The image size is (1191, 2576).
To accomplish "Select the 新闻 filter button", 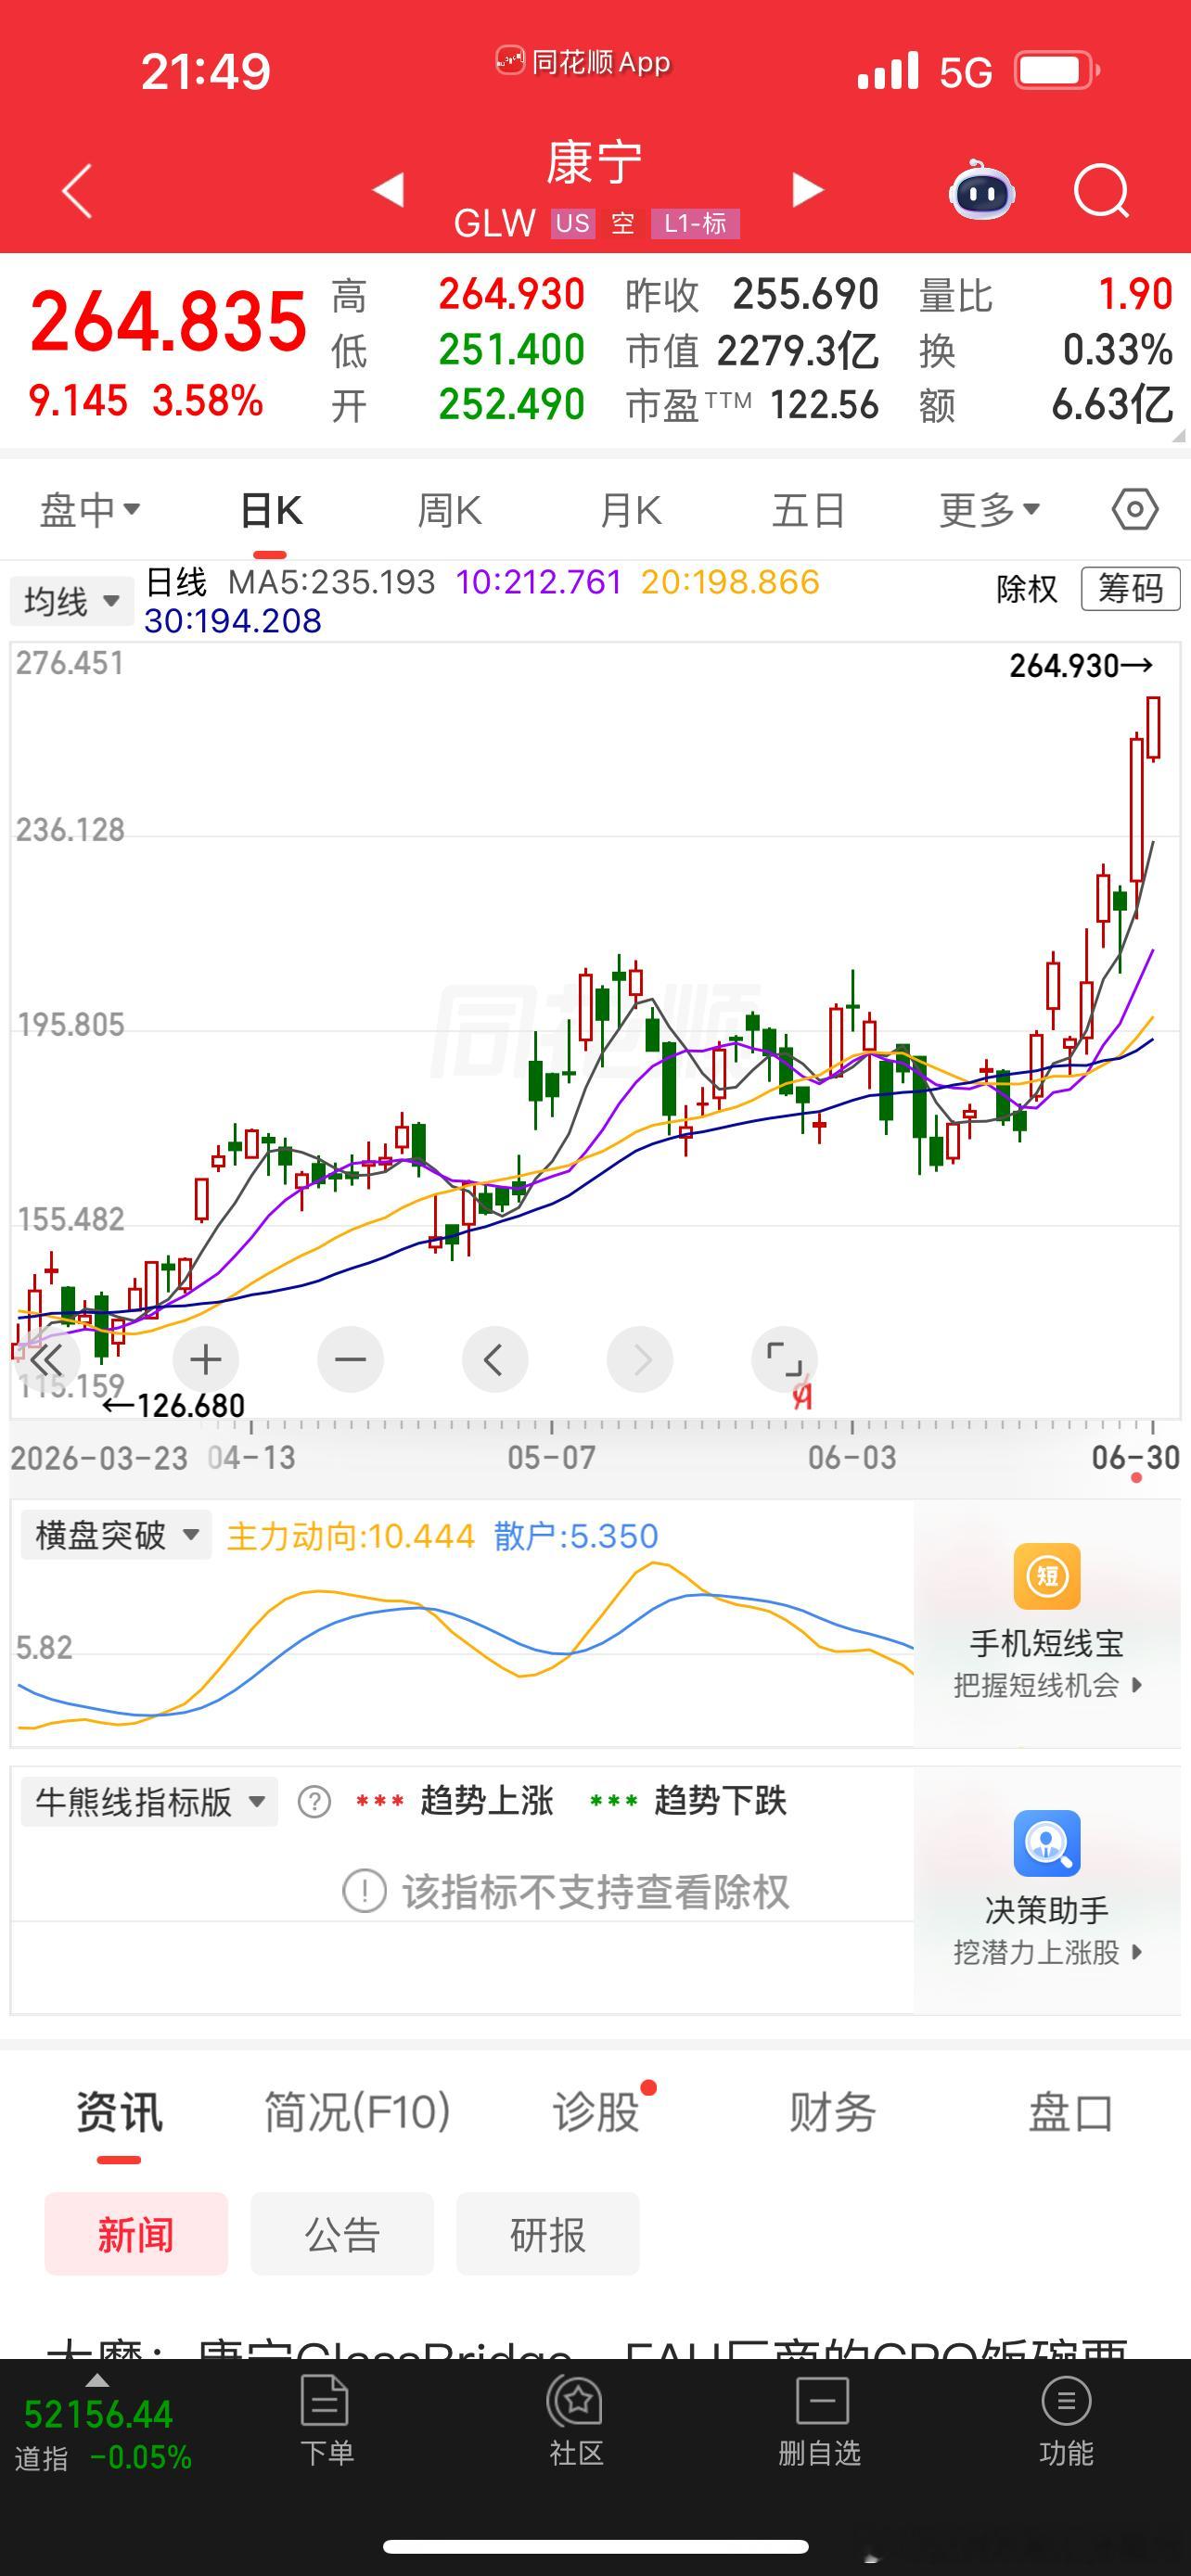I will point(136,2234).
